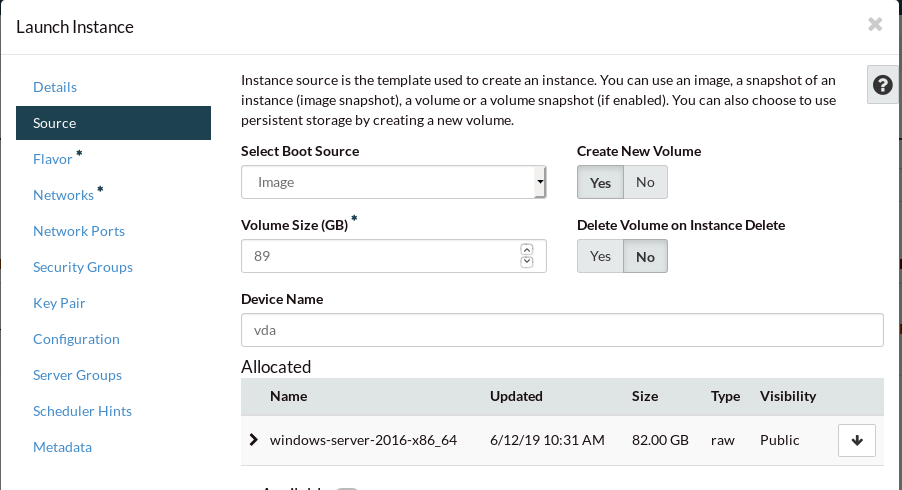
Task: Close the Launch Instance dialog
Action: (x=875, y=24)
